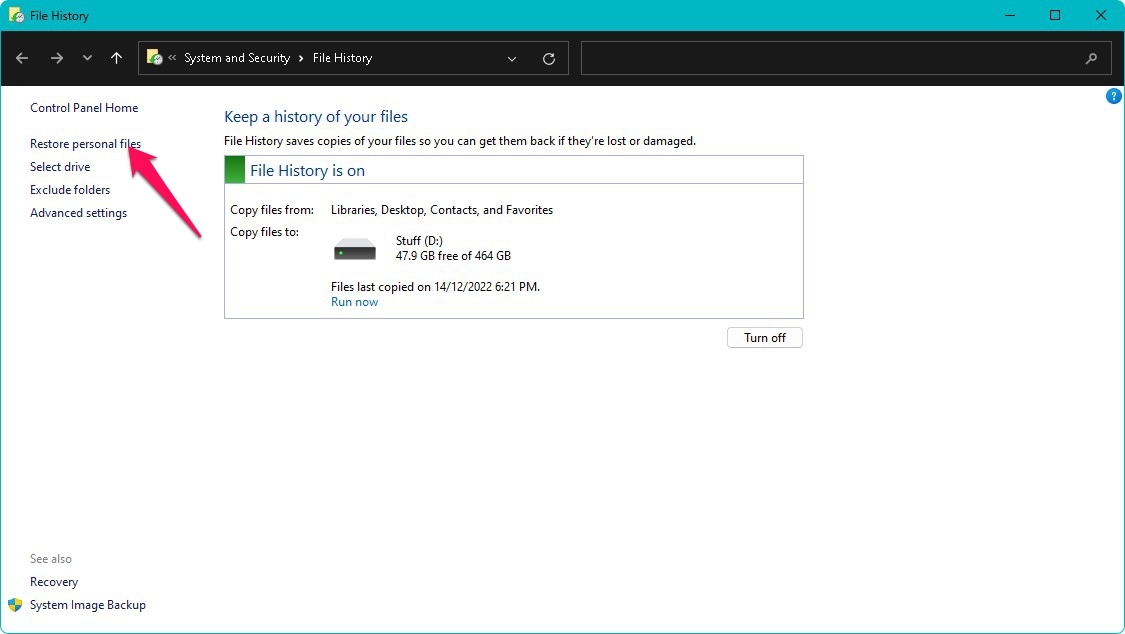Select the File History breadcrumb
Screen dimensions: 1125x634
342,58
